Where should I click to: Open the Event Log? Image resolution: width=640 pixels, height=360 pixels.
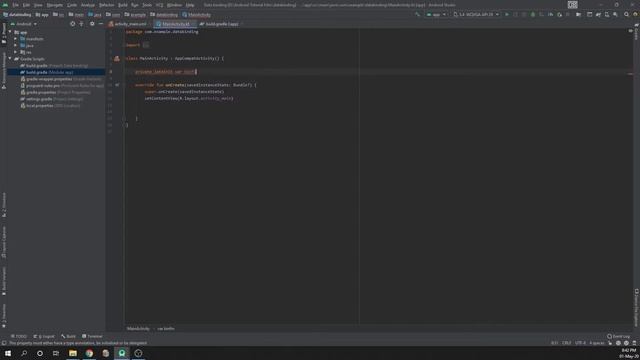point(618,336)
